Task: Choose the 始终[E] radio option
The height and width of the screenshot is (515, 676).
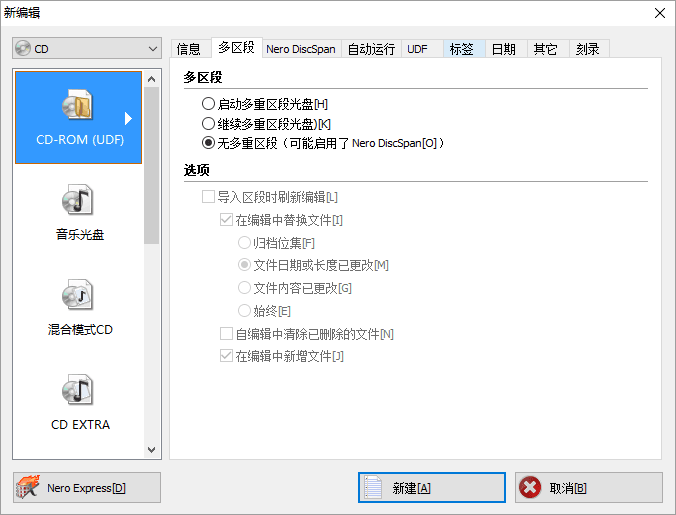Action: [244, 310]
